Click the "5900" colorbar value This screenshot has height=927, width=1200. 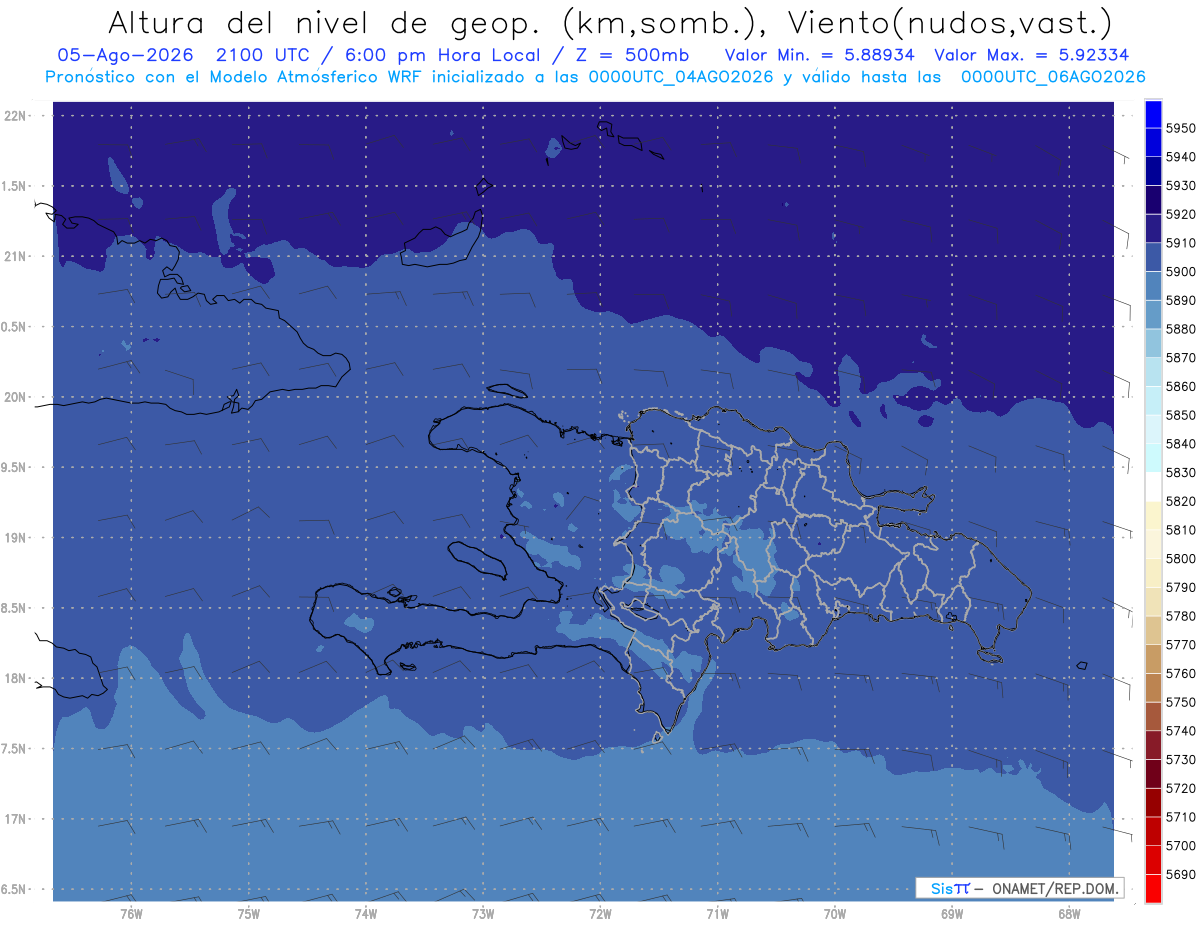tap(1180, 271)
